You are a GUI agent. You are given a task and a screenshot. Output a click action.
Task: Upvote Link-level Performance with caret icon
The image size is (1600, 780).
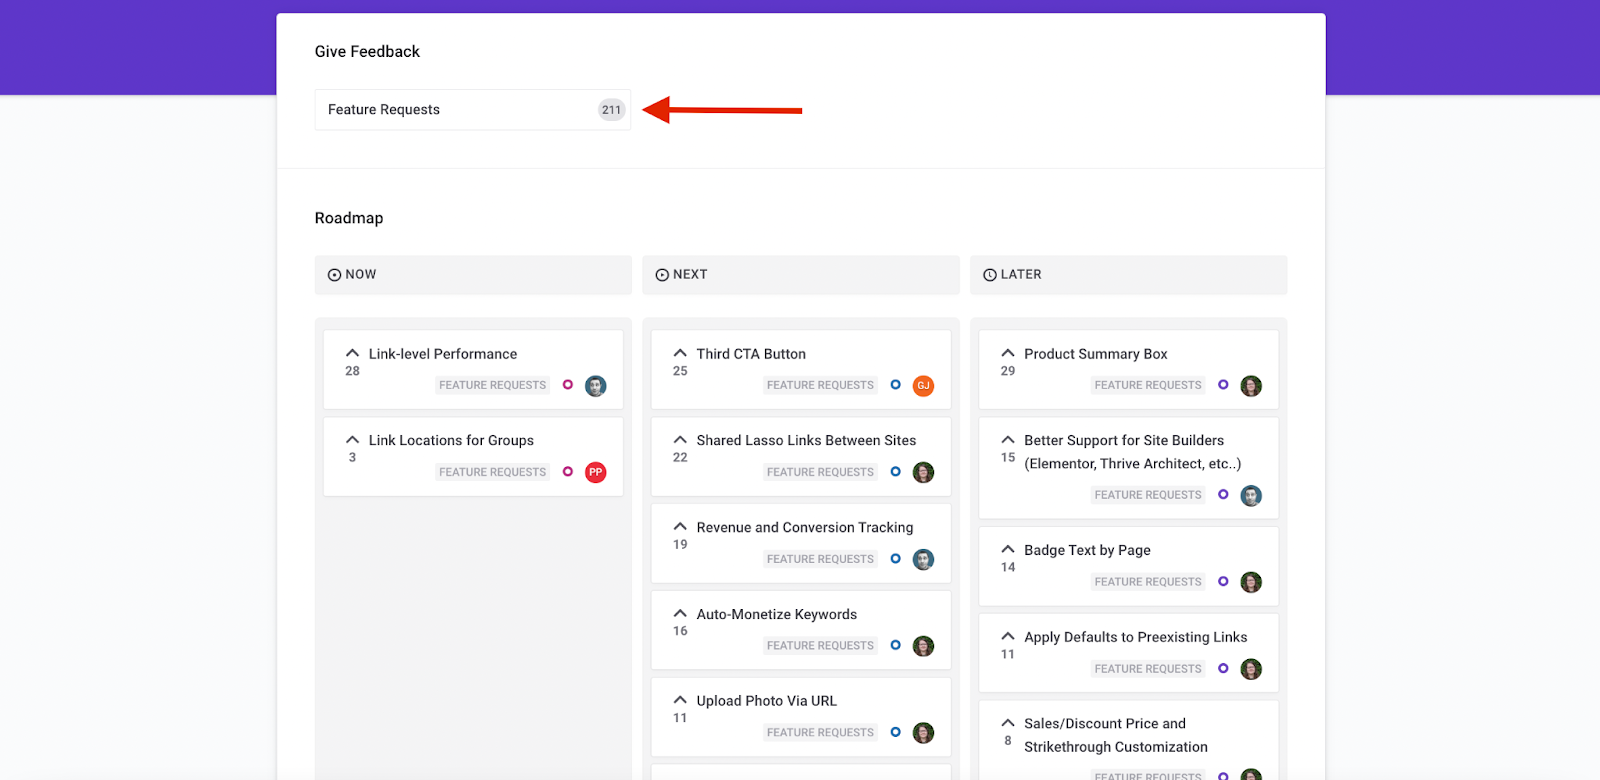pyautogui.click(x=352, y=354)
